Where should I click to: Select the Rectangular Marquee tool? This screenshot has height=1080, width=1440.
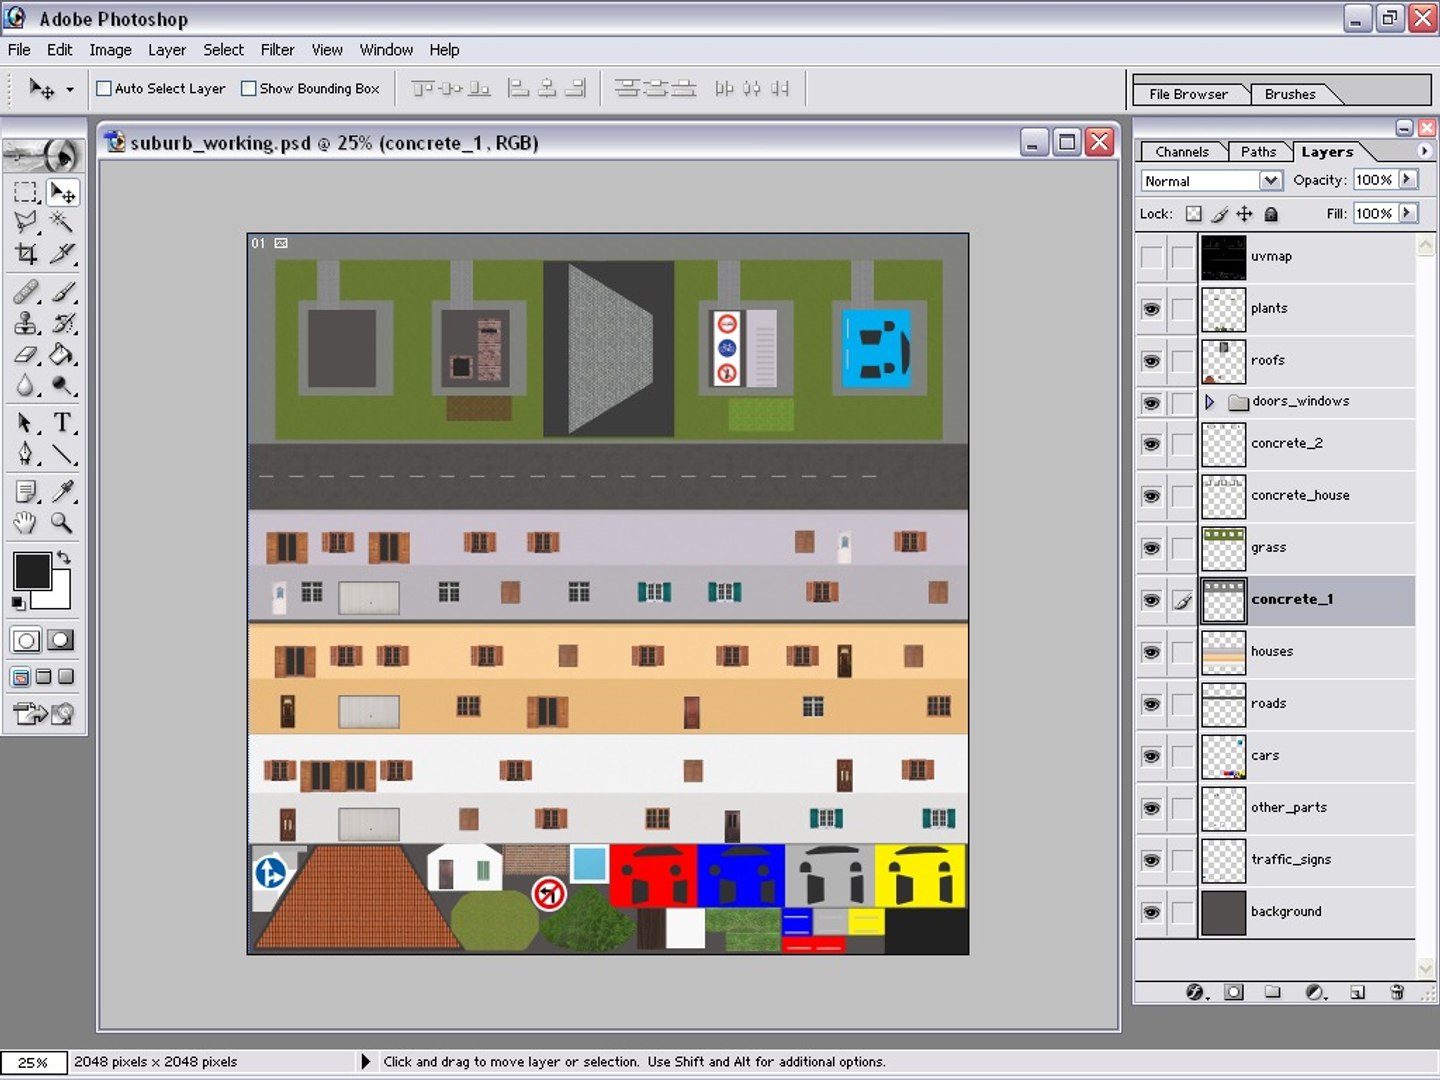coord(26,191)
